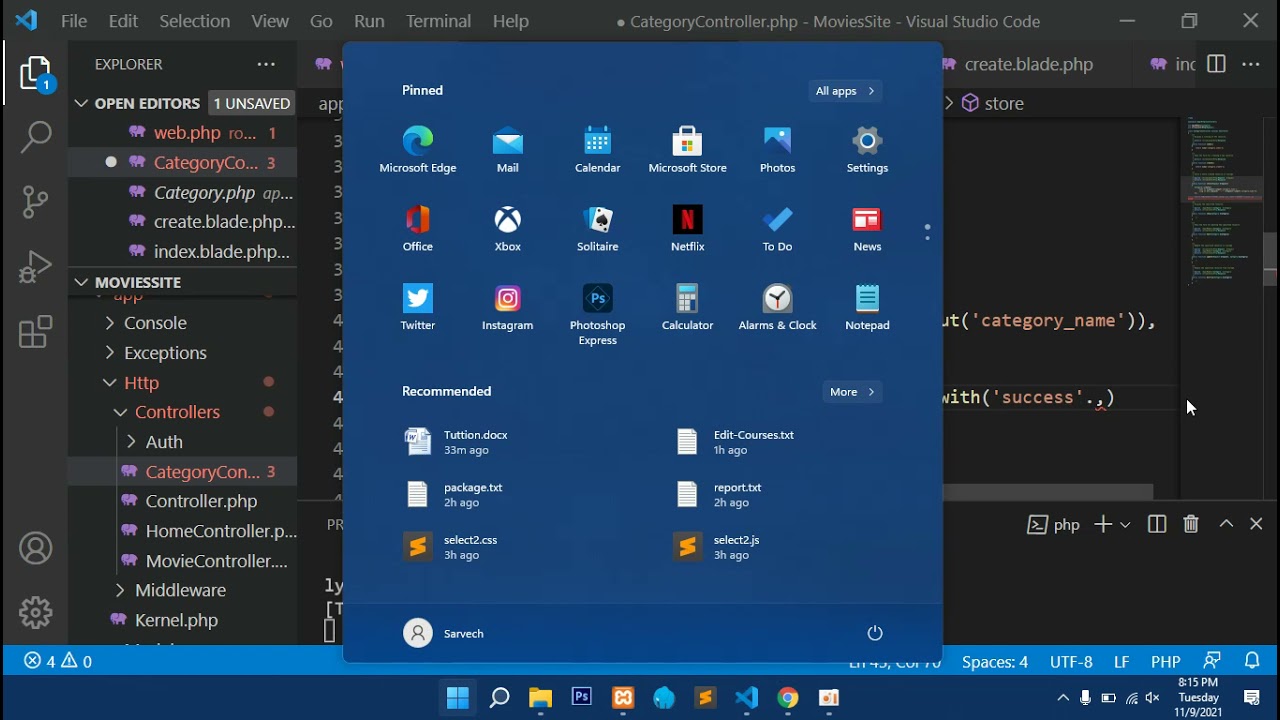Open the pinned Netflix app
The image size is (1280, 720).
688,229
